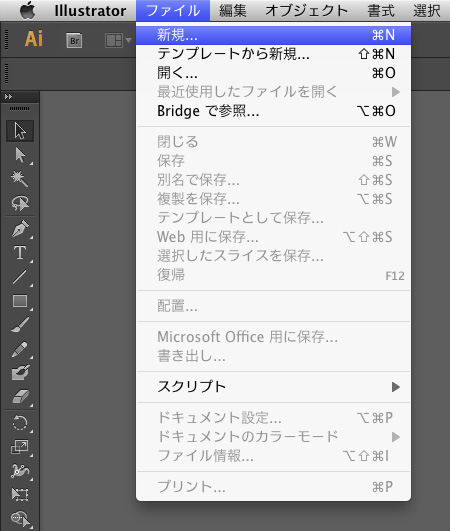Select the Rotate tool
The width and height of the screenshot is (450, 531).
(x=20, y=423)
